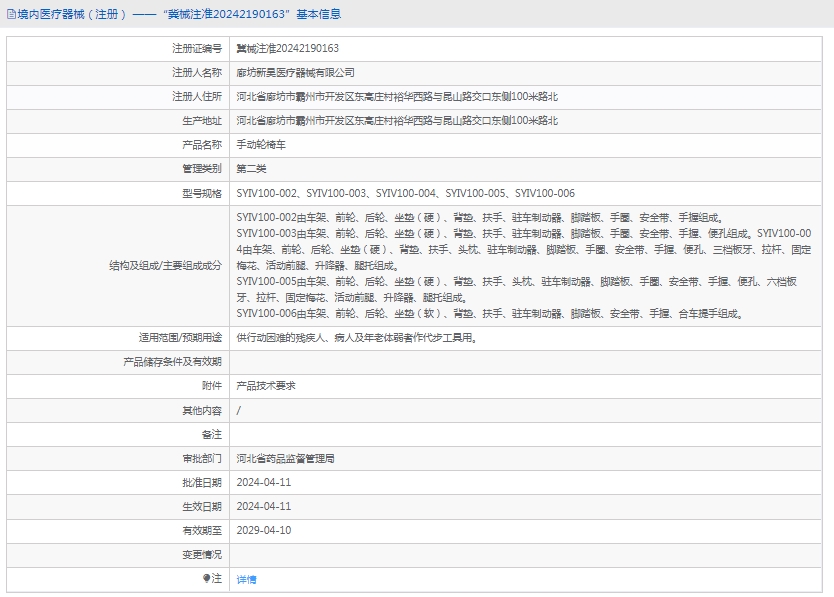This screenshot has height=597, width=834.
Task: Click the registrant name 廊坊新昊医疗器械有限公司
Action: pos(295,72)
